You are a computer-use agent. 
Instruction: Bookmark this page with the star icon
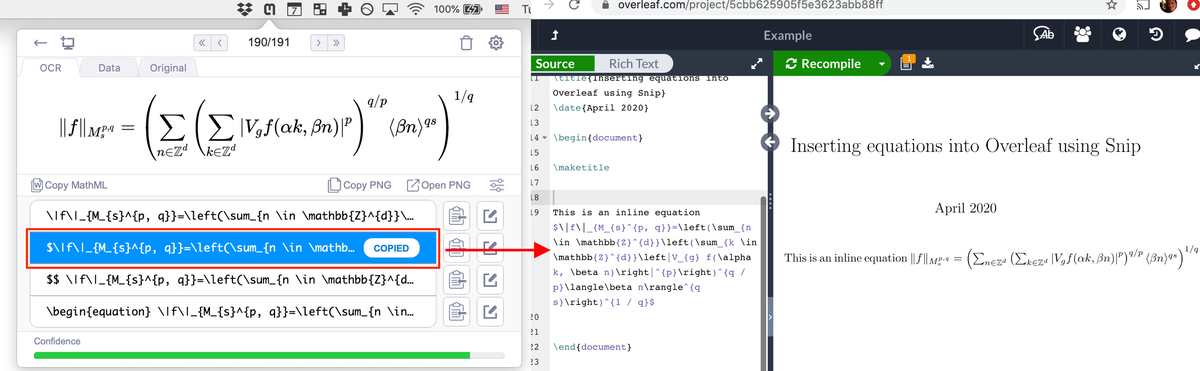[x=1111, y=6]
